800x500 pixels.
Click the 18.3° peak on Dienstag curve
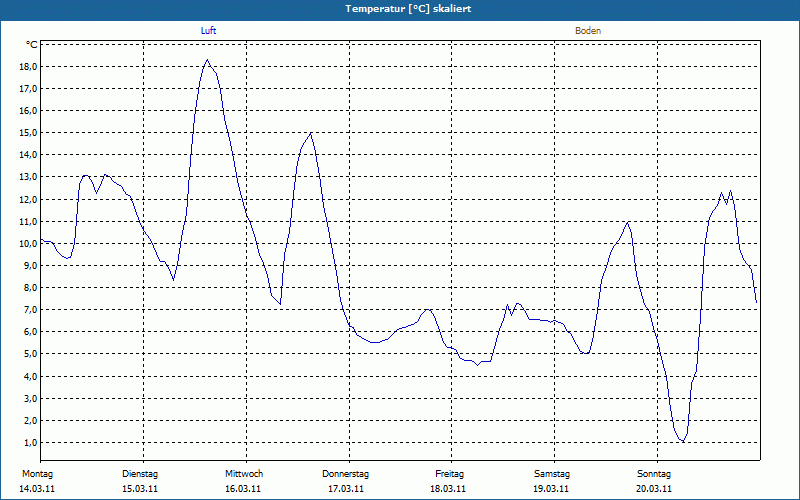click(x=207, y=60)
